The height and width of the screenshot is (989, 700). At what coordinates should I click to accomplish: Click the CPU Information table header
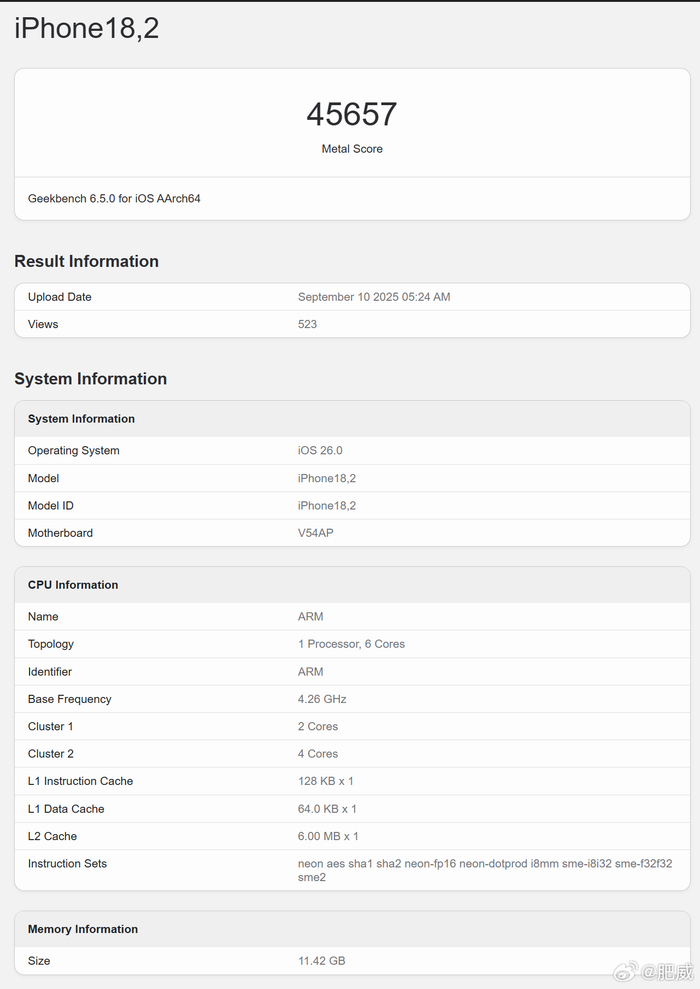pos(73,585)
